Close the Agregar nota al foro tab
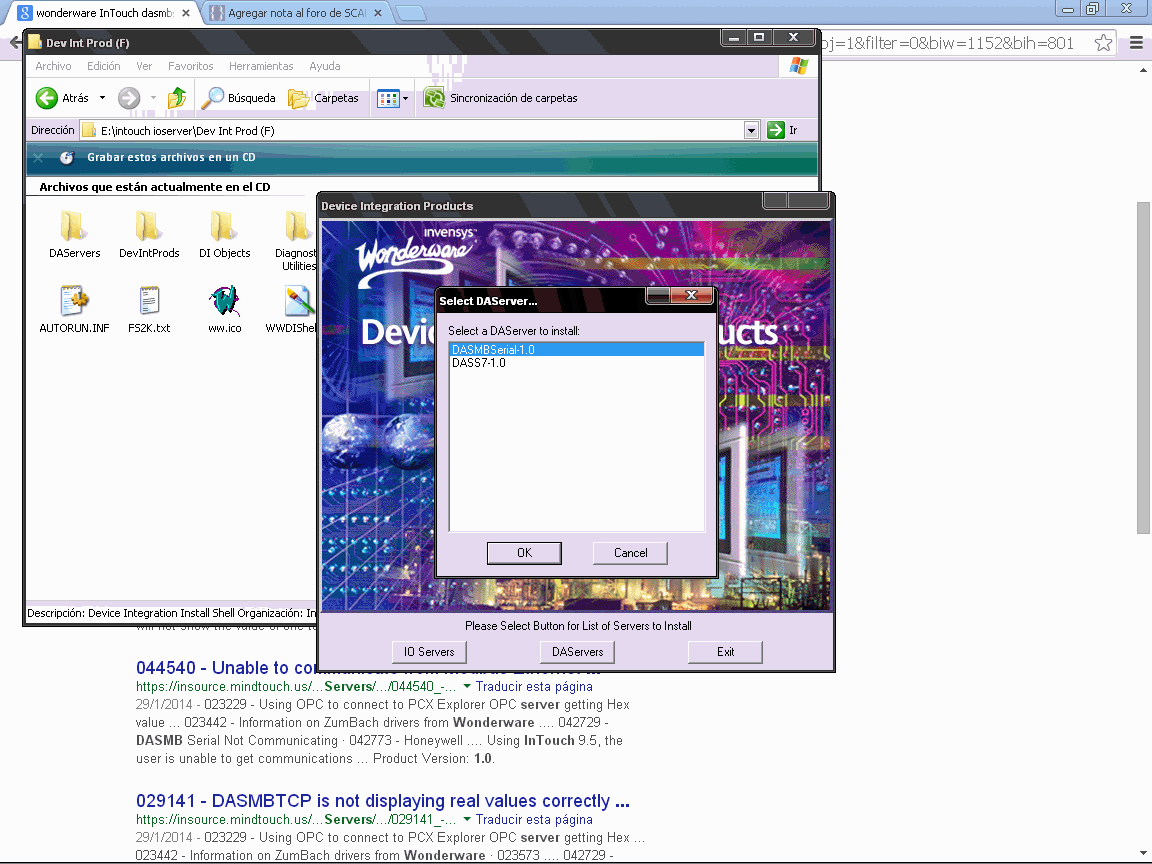 pyautogui.click(x=378, y=13)
